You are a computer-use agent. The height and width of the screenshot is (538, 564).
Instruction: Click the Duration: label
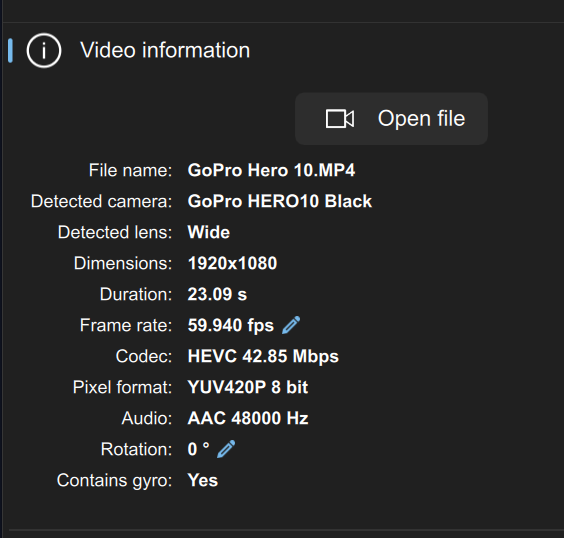point(136,294)
